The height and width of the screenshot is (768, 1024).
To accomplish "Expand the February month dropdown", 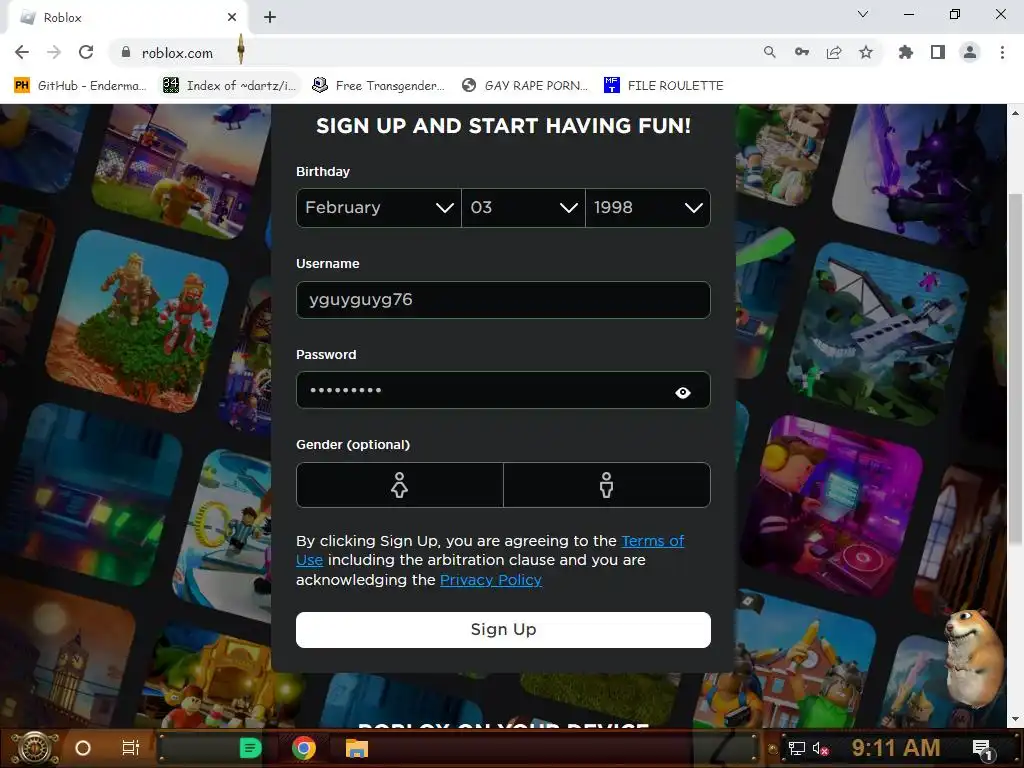I will click(x=379, y=208).
